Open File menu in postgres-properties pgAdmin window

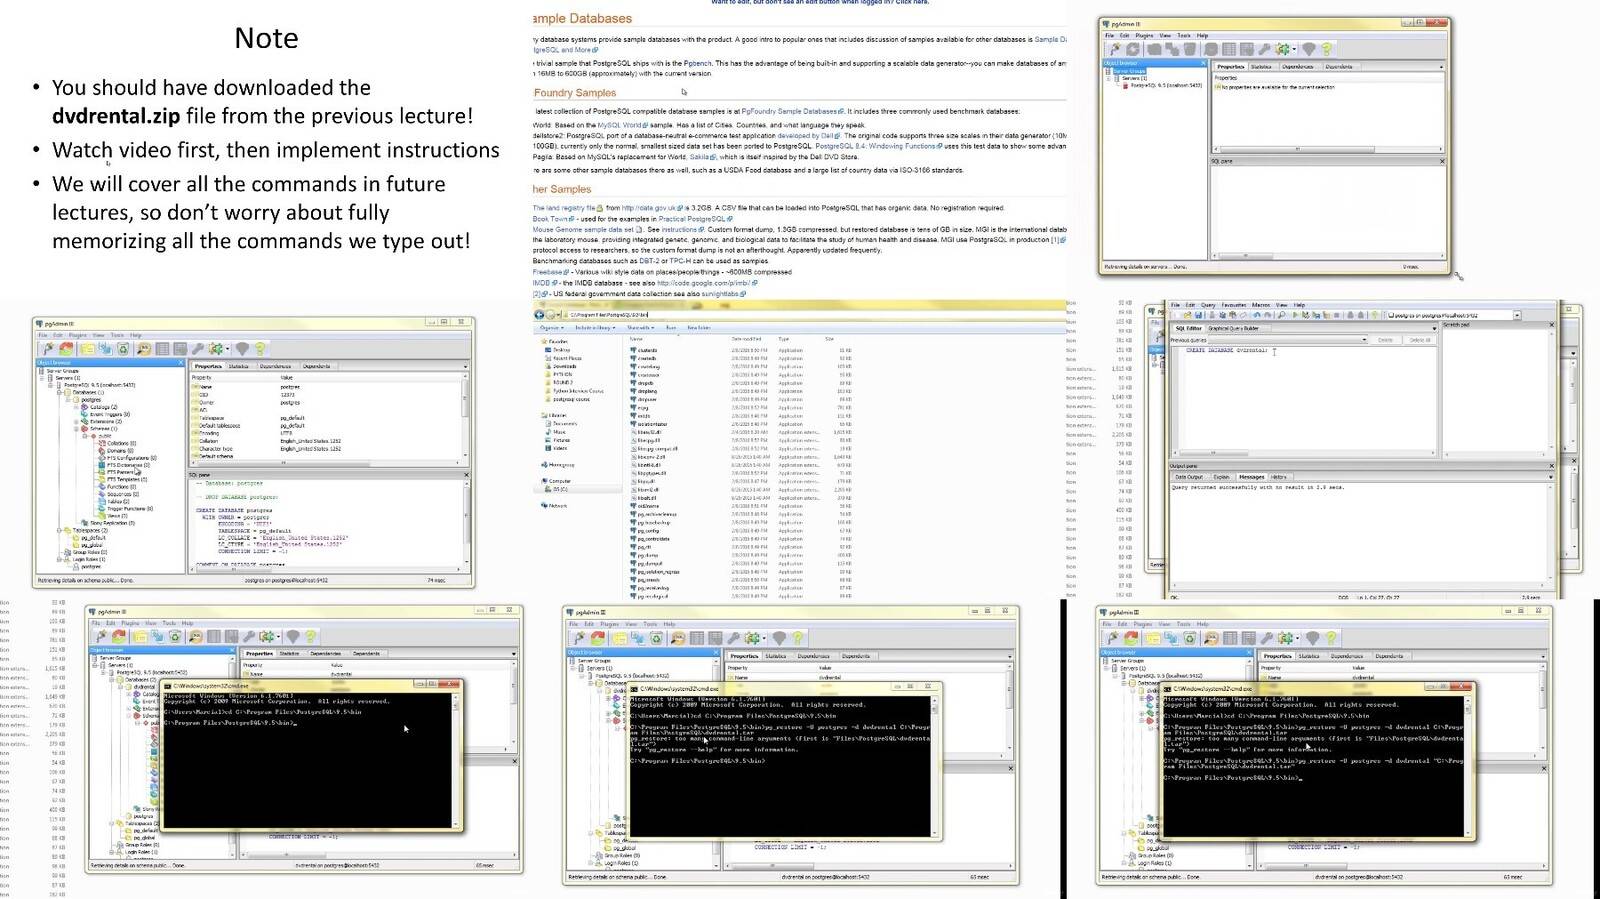pyautogui.click(x=43, y=335)
